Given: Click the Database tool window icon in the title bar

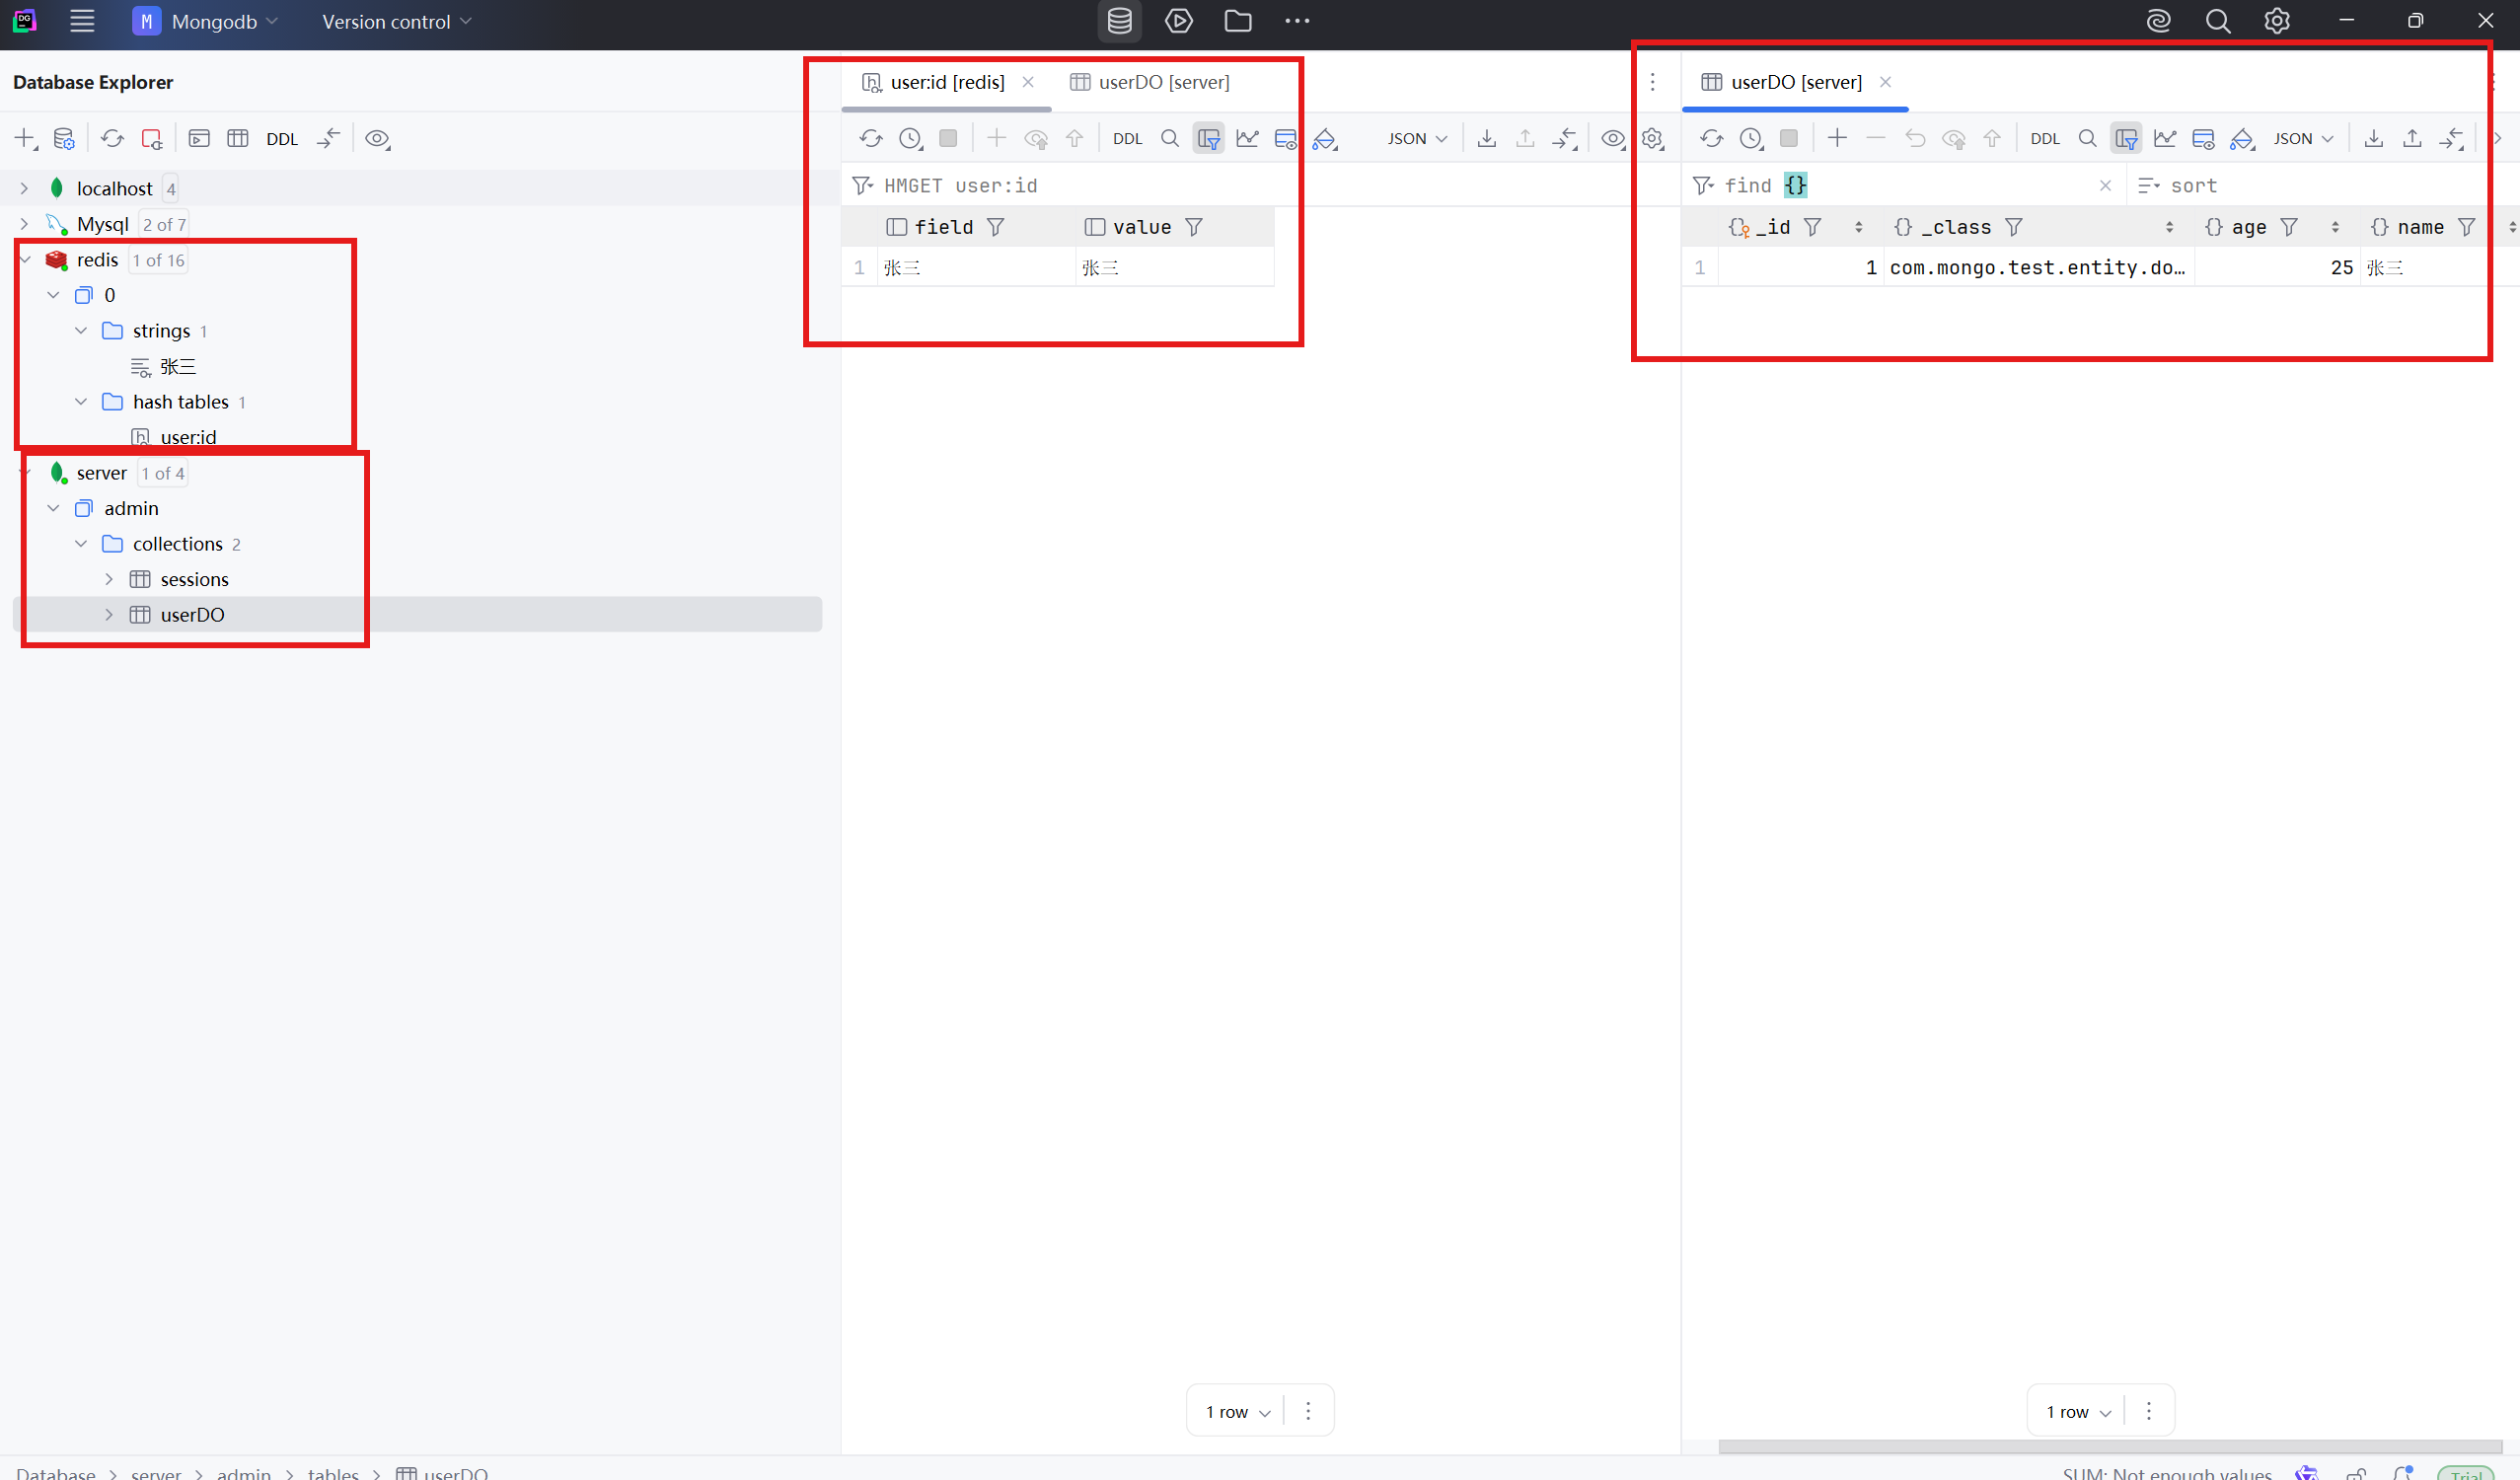Looking at the screenshot, I should (x=1120, y=21).
